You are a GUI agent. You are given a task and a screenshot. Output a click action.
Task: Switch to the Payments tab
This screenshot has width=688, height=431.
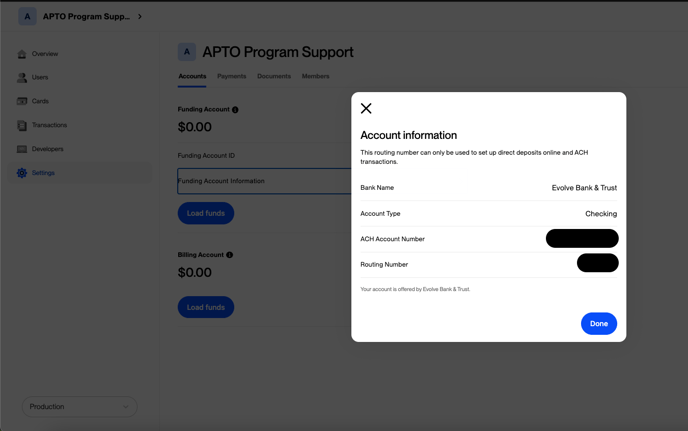coord(232,76)
